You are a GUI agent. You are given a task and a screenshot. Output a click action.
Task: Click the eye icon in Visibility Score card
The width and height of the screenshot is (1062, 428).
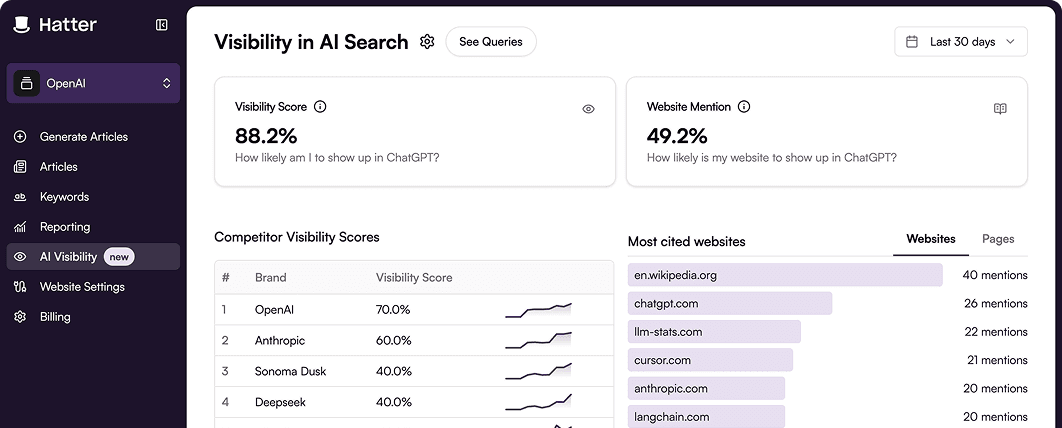click(x=588, y=109)
